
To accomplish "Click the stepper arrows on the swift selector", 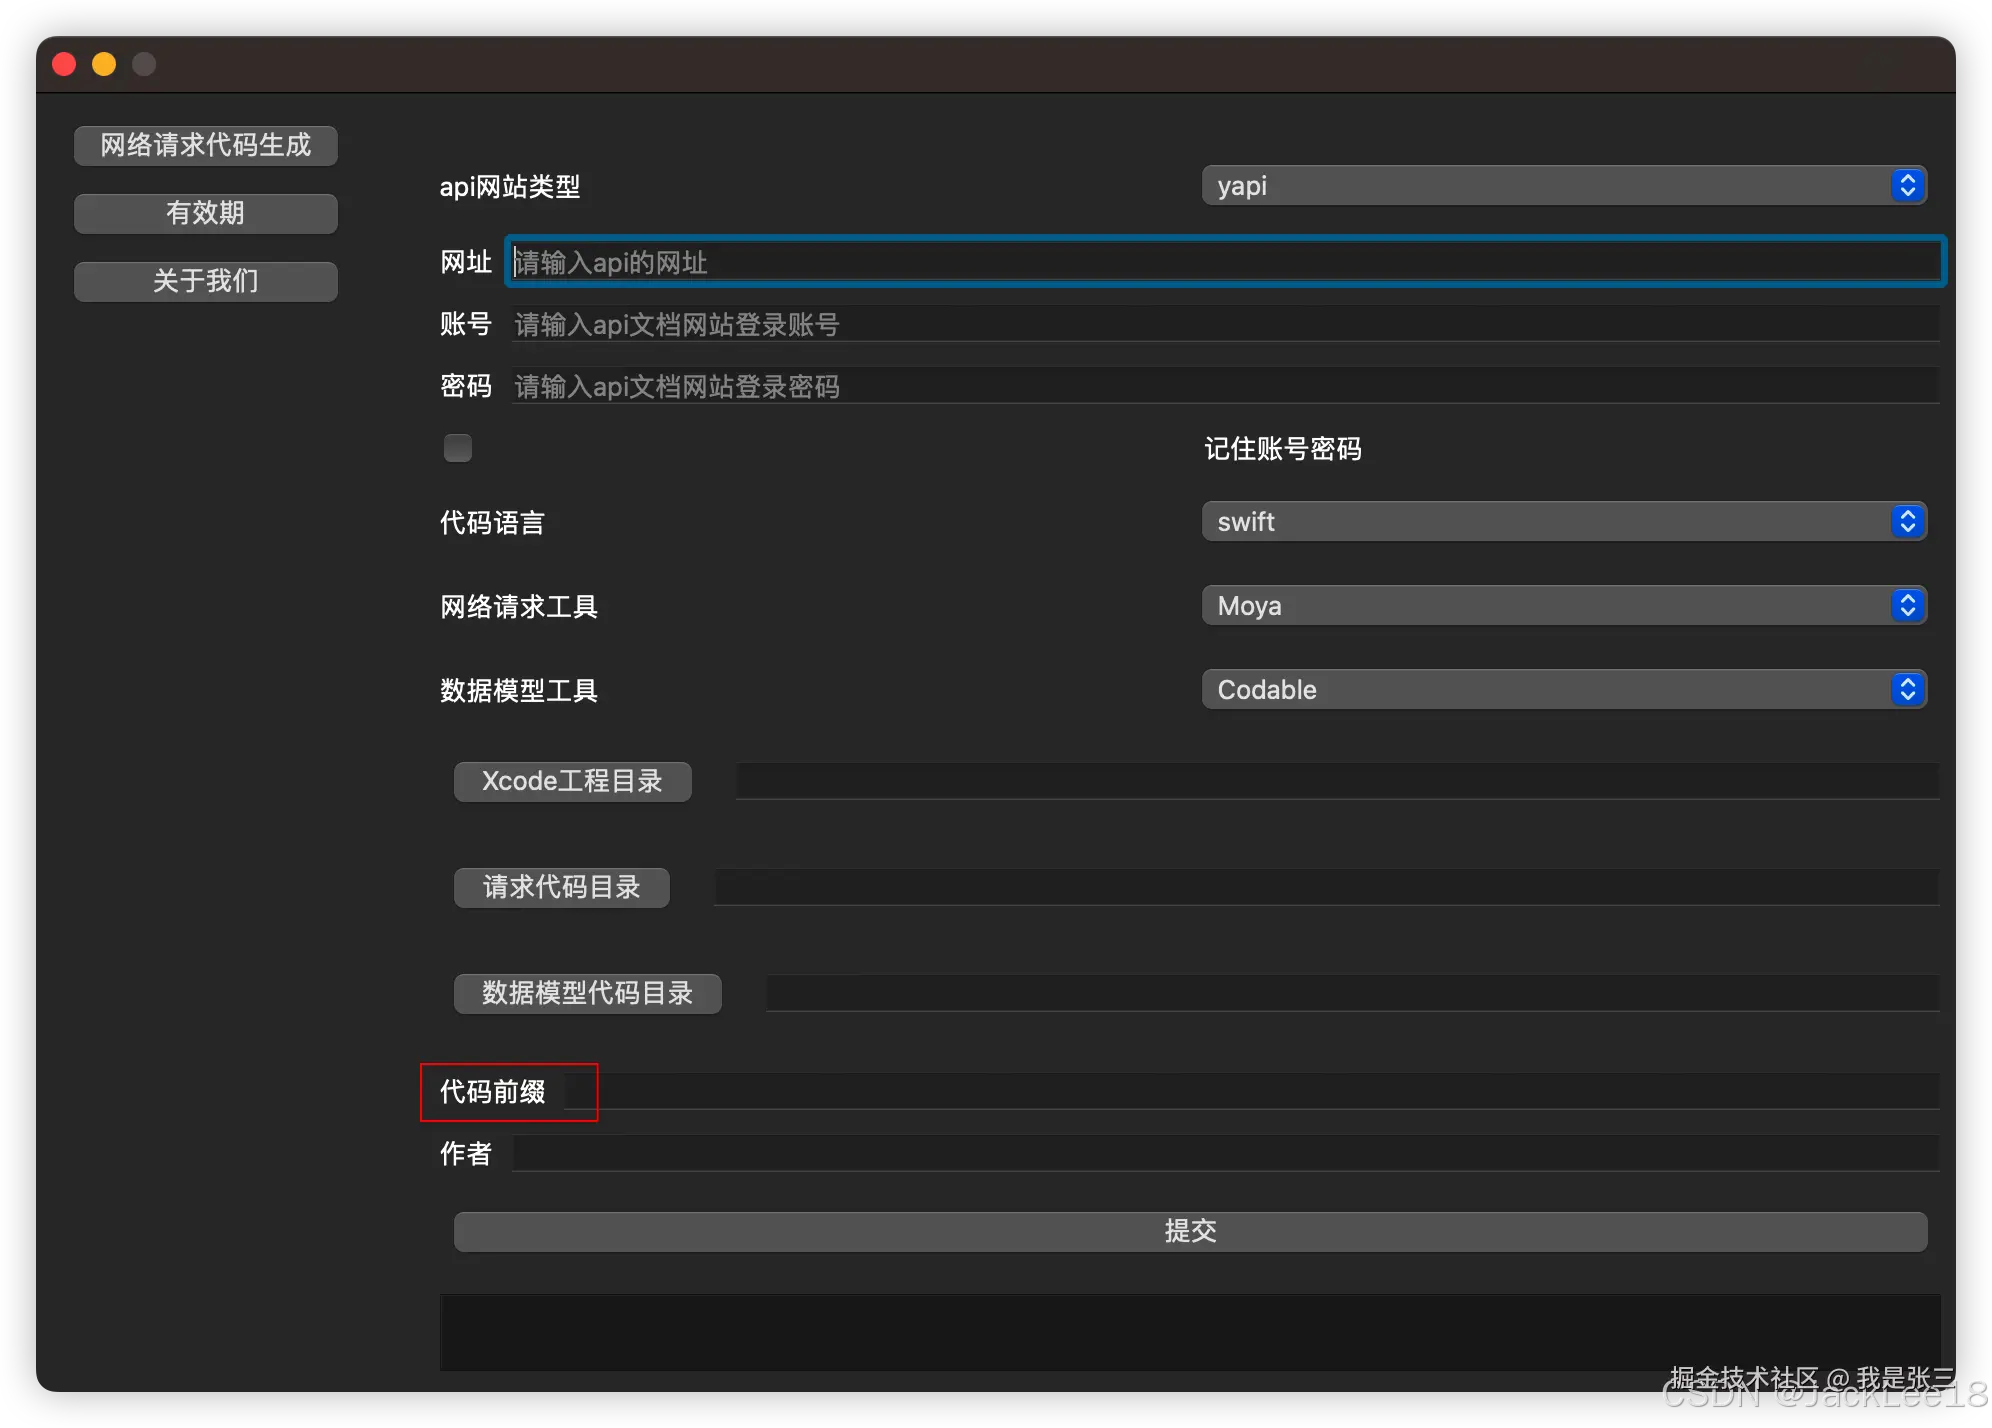I will [x=1908, y=521].
